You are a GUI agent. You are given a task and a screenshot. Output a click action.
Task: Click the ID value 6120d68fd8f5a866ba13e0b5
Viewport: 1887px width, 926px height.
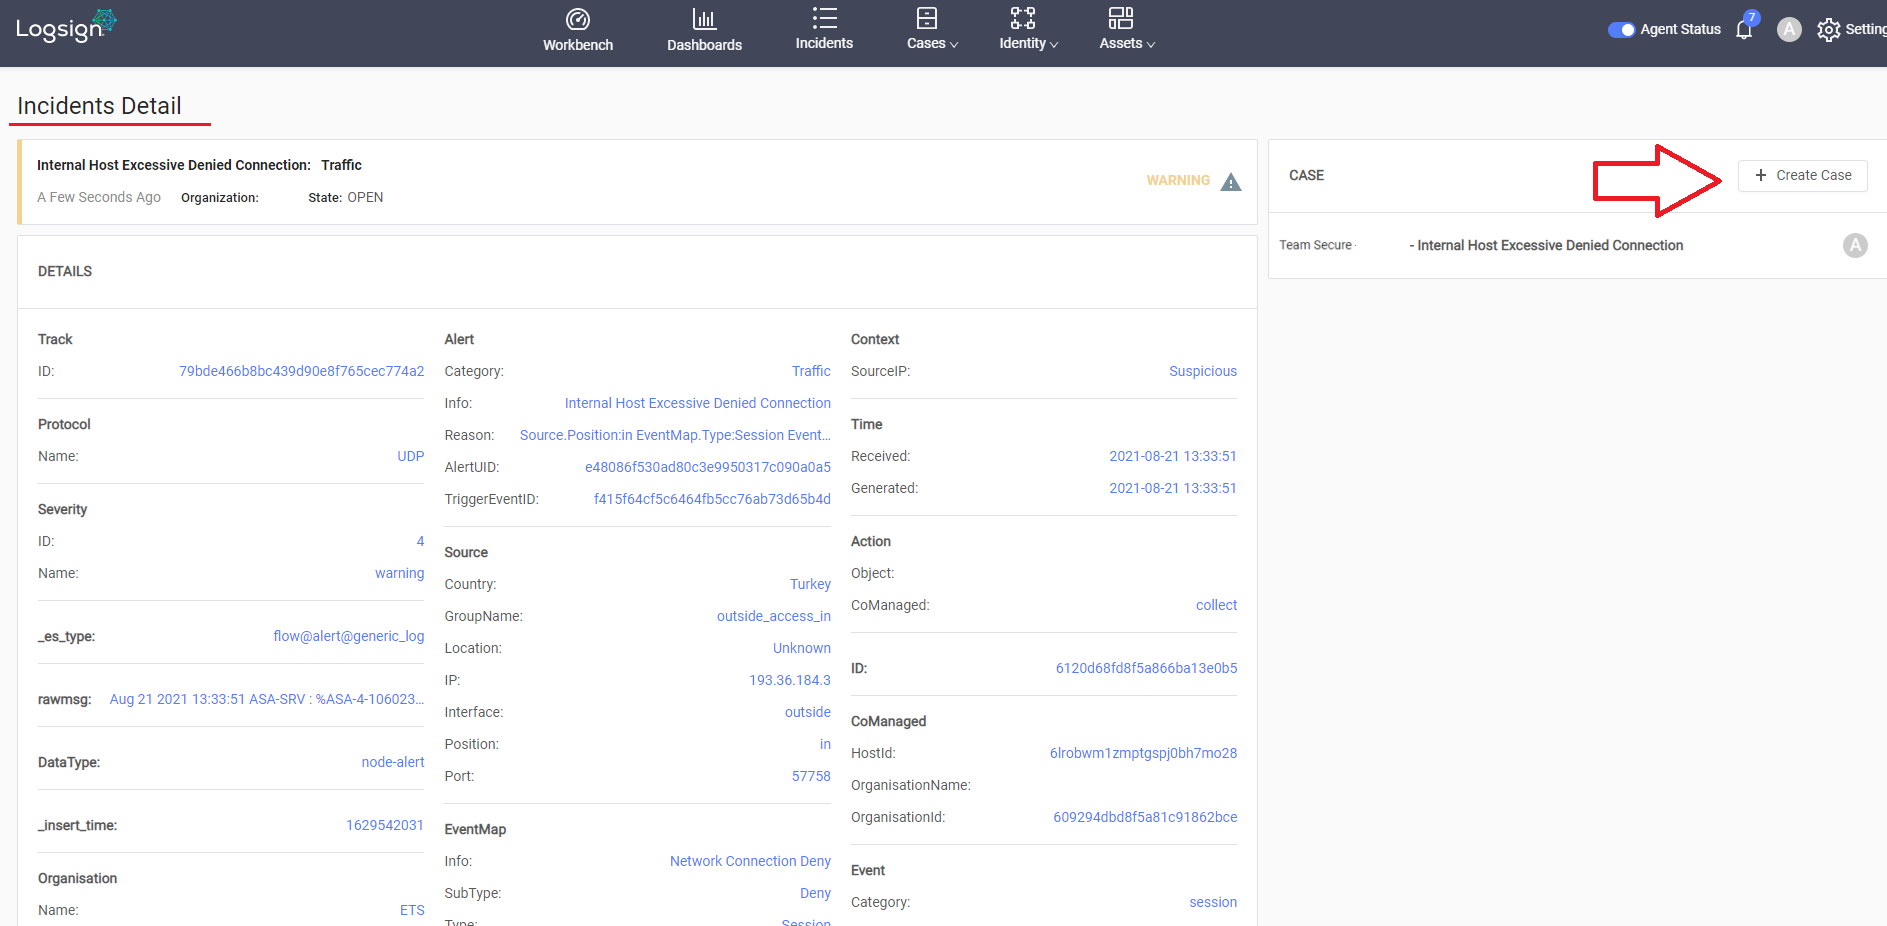pos(1146,668)
